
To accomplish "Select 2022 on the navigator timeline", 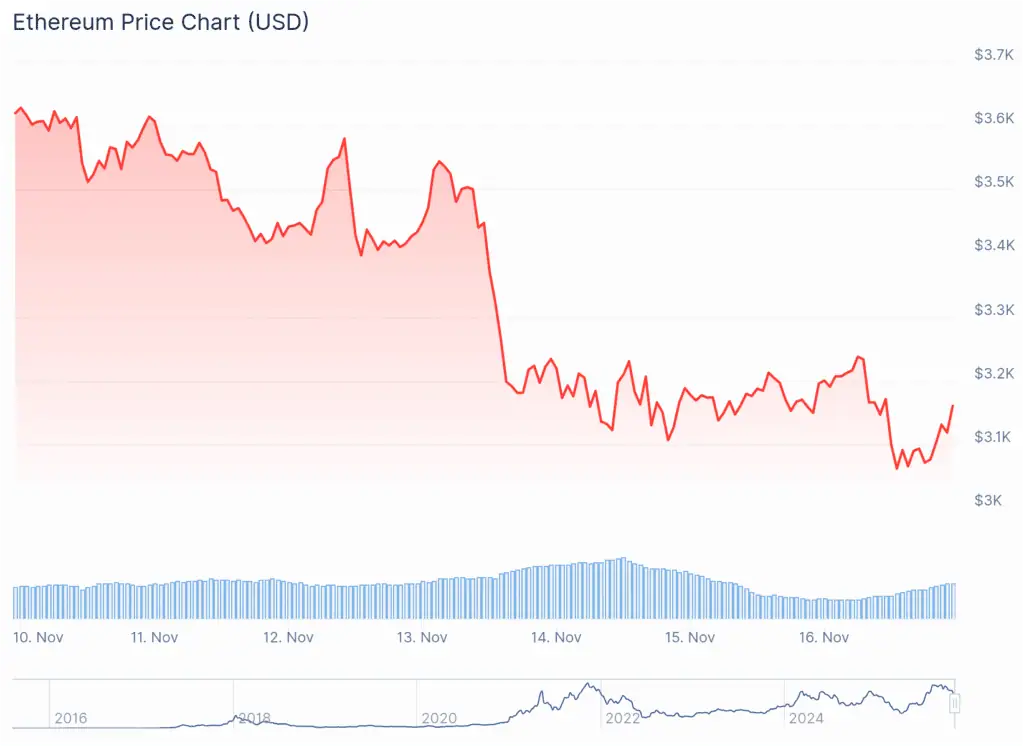I will tap(622, 718).
